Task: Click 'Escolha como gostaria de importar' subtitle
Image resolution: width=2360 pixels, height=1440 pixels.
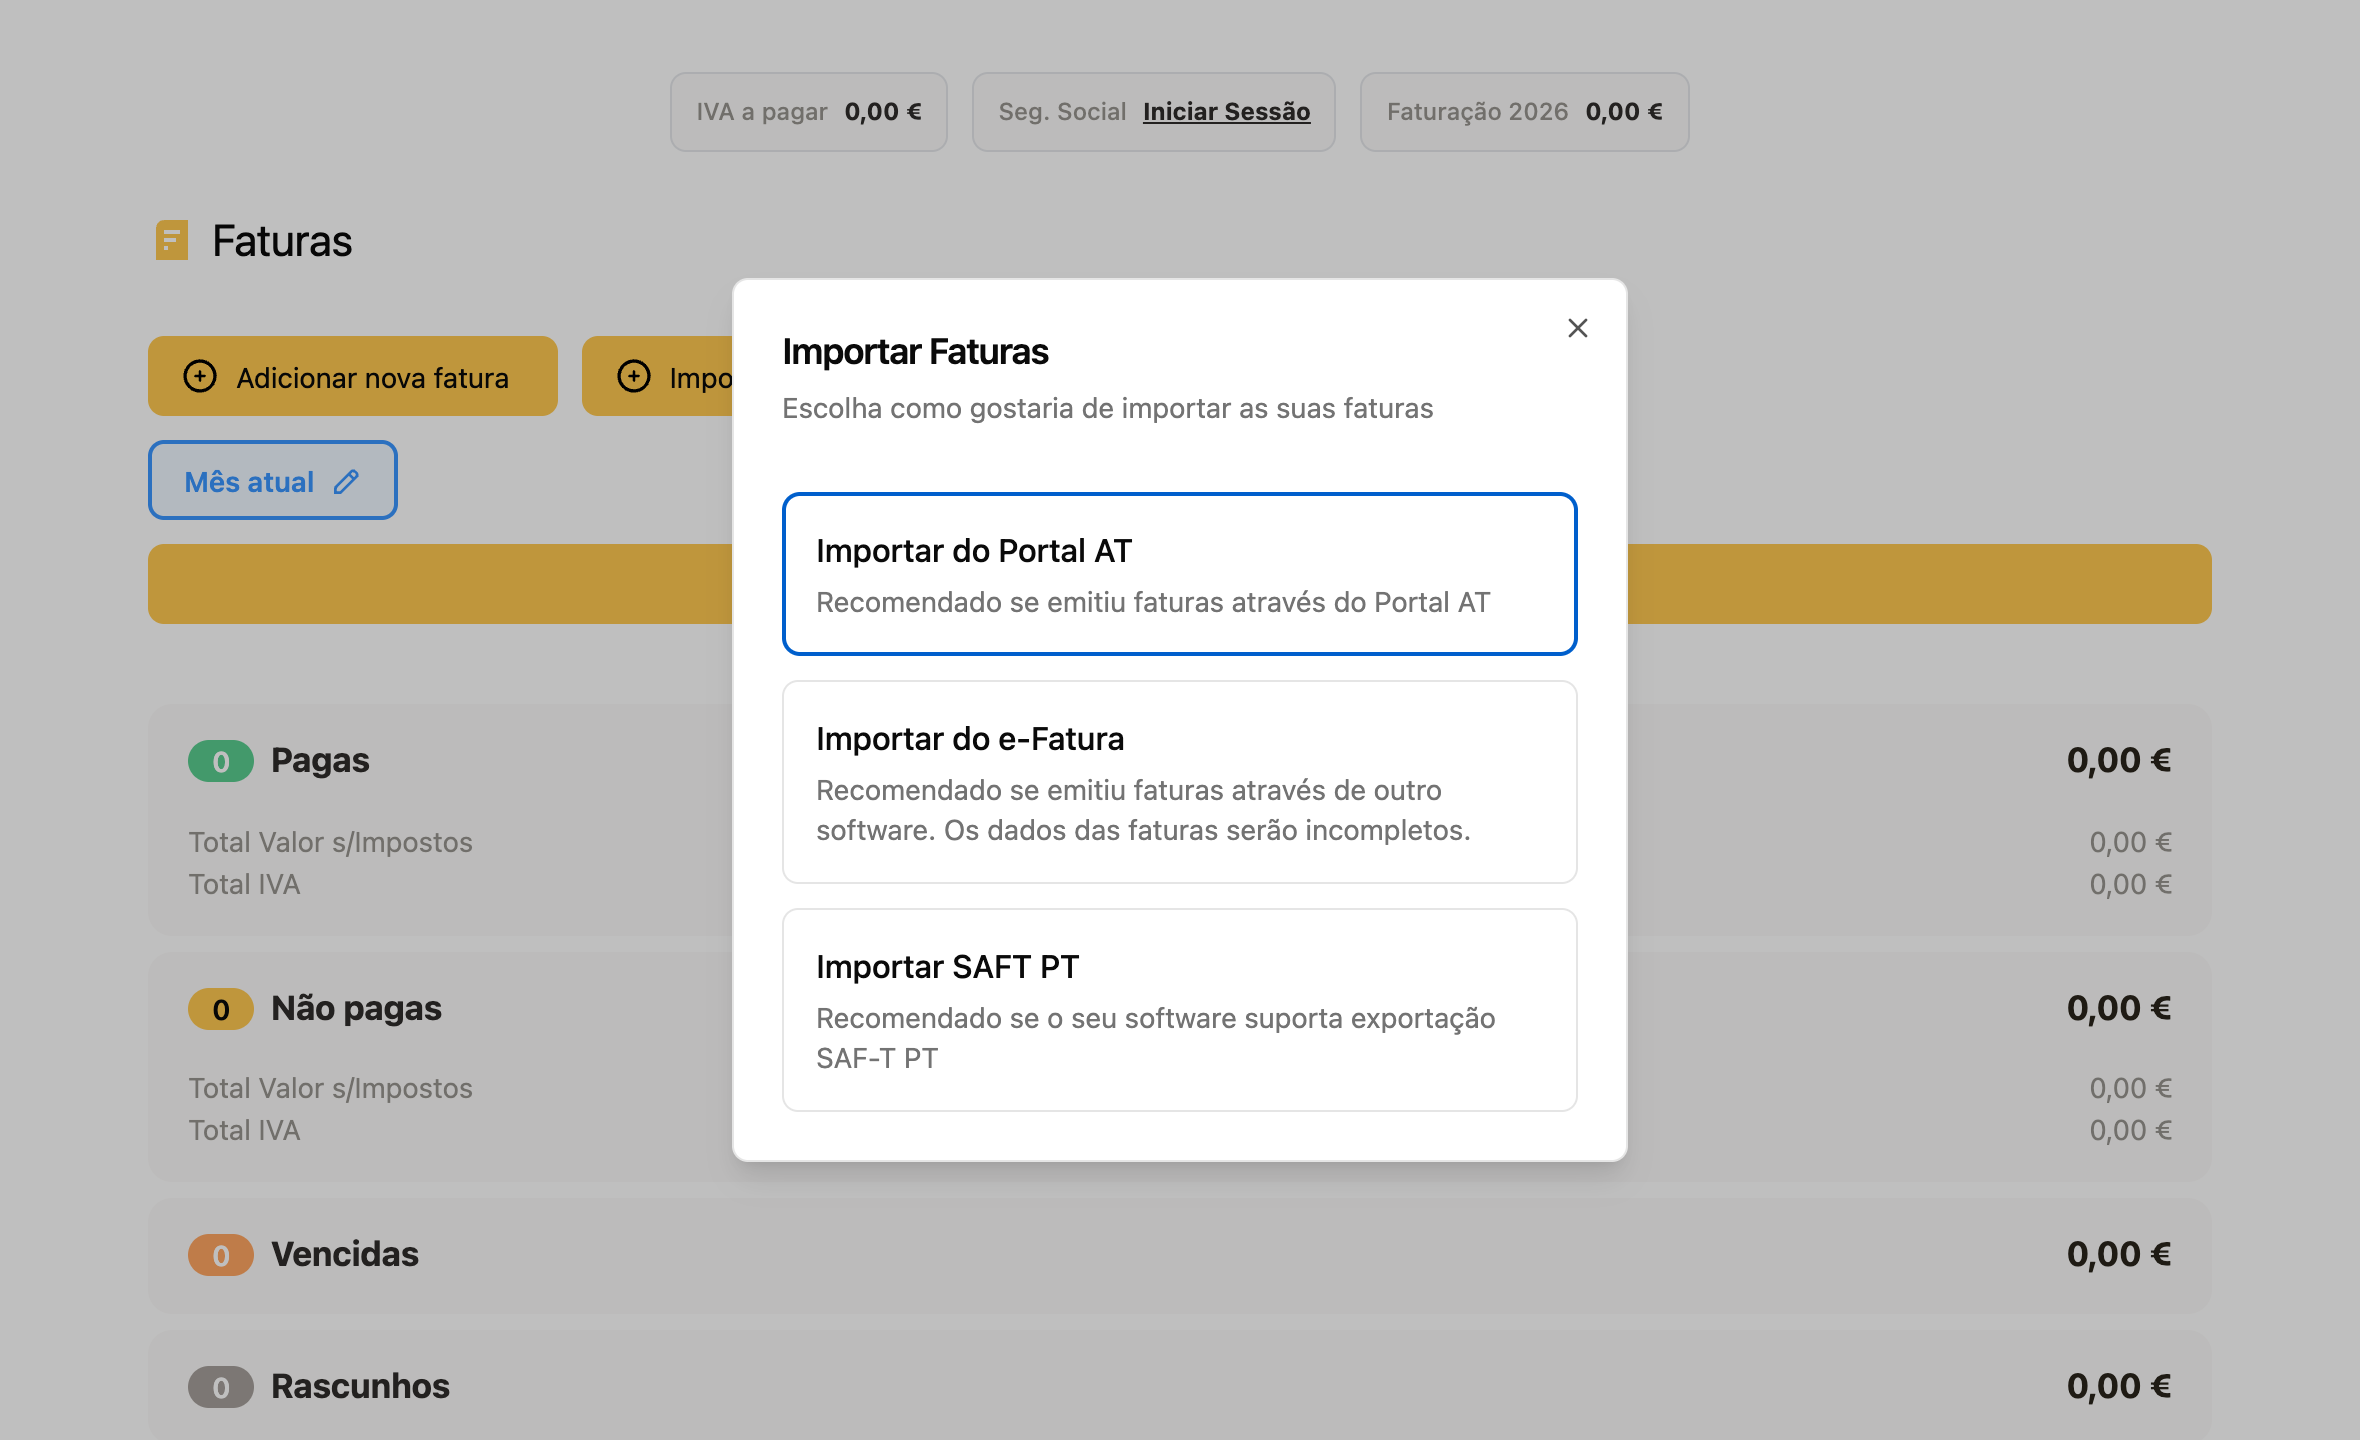Action: click(1107, 409)
